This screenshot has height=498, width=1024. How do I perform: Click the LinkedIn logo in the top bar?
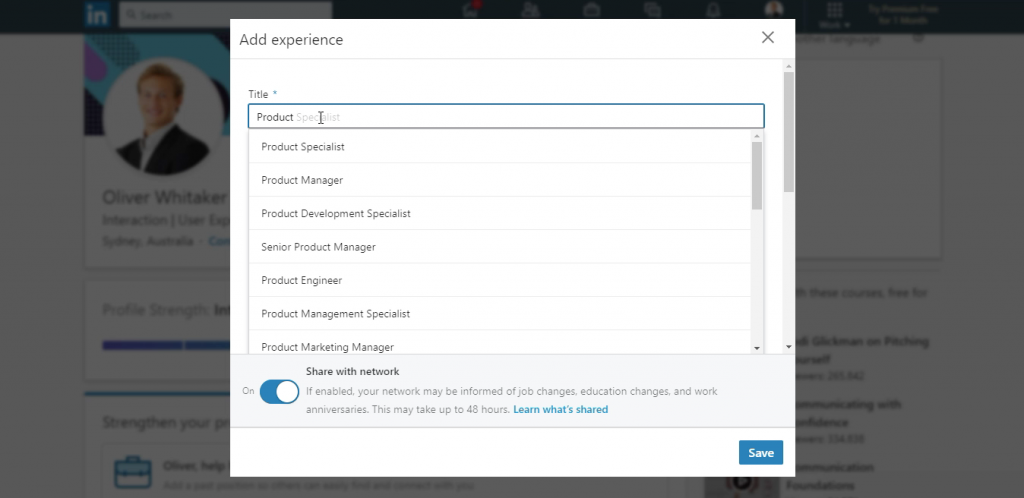pos(97,14)
